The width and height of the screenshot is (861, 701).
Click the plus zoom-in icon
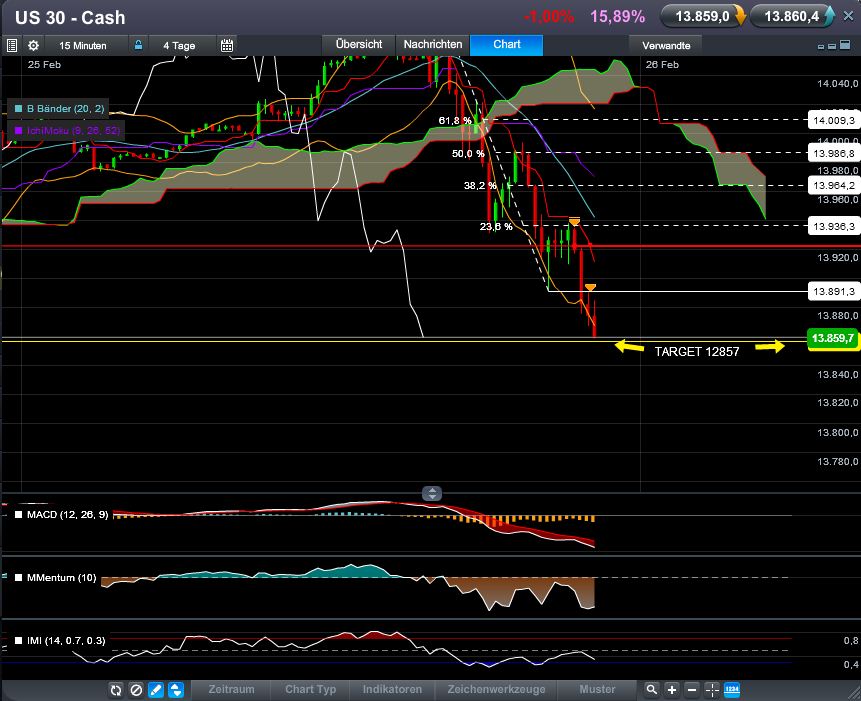[x=672, y=689]
